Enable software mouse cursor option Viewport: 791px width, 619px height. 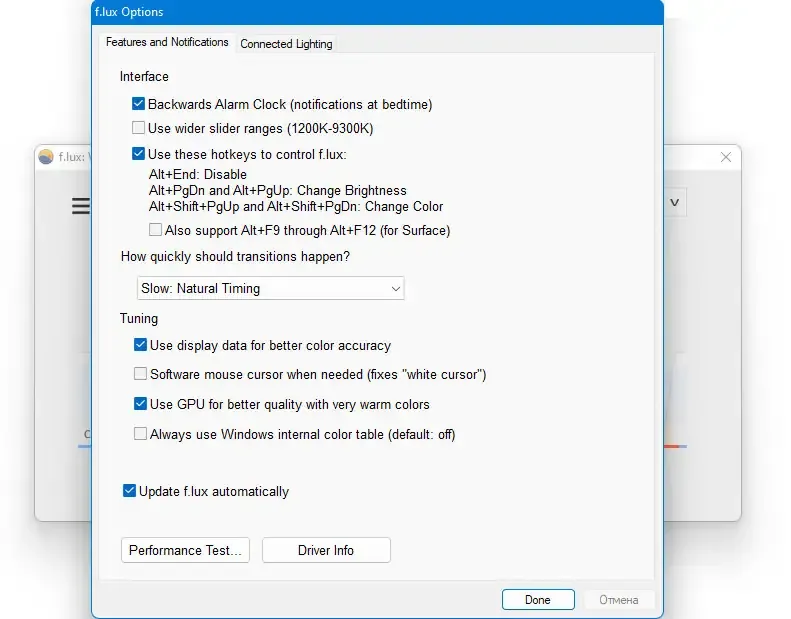tap(140, 374)
